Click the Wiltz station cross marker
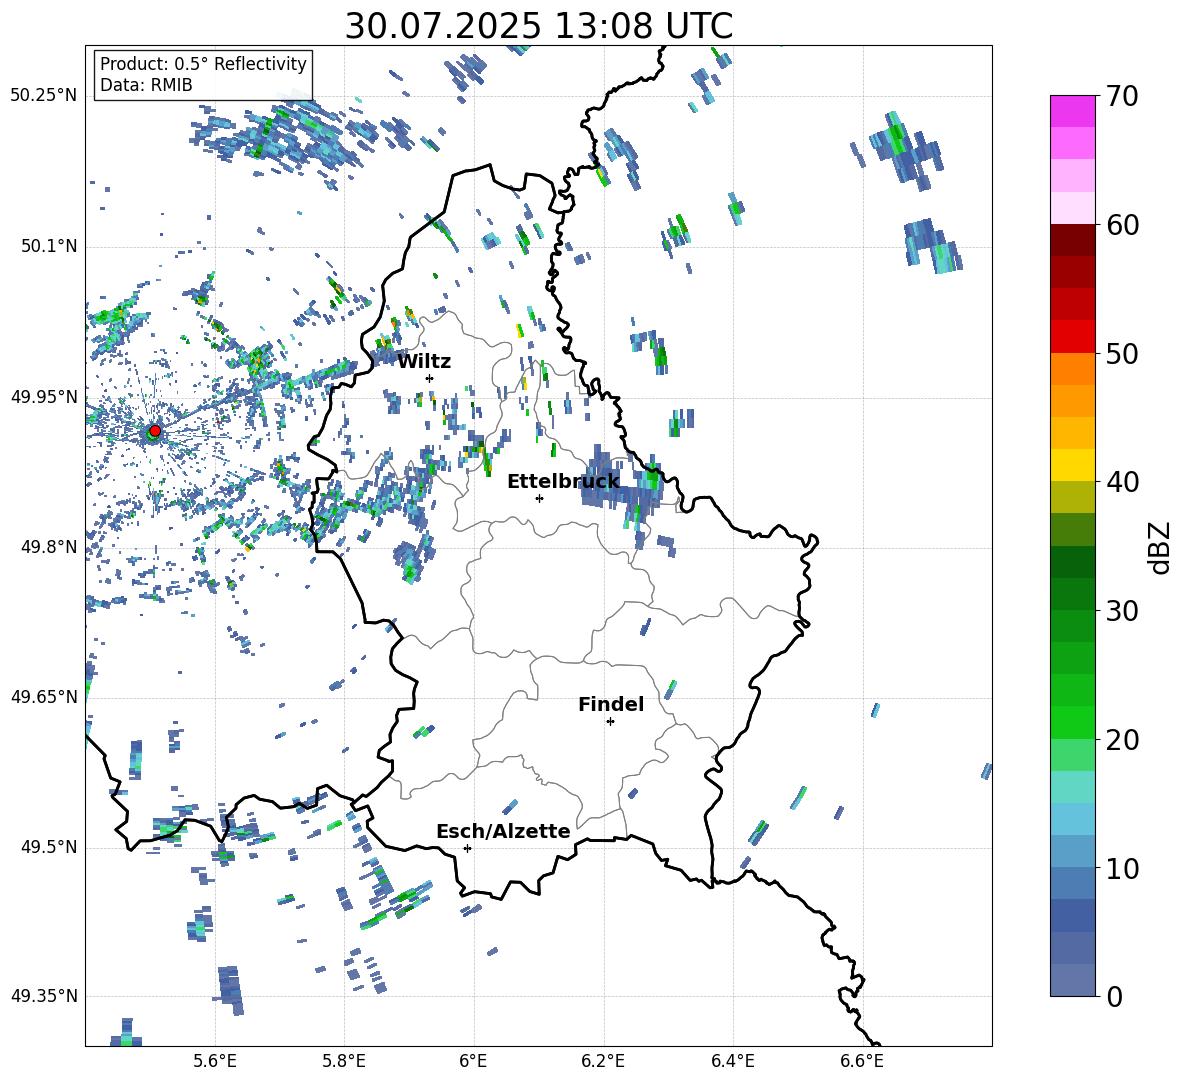This screenshot has height=1081, width=1184. [430, 378]
